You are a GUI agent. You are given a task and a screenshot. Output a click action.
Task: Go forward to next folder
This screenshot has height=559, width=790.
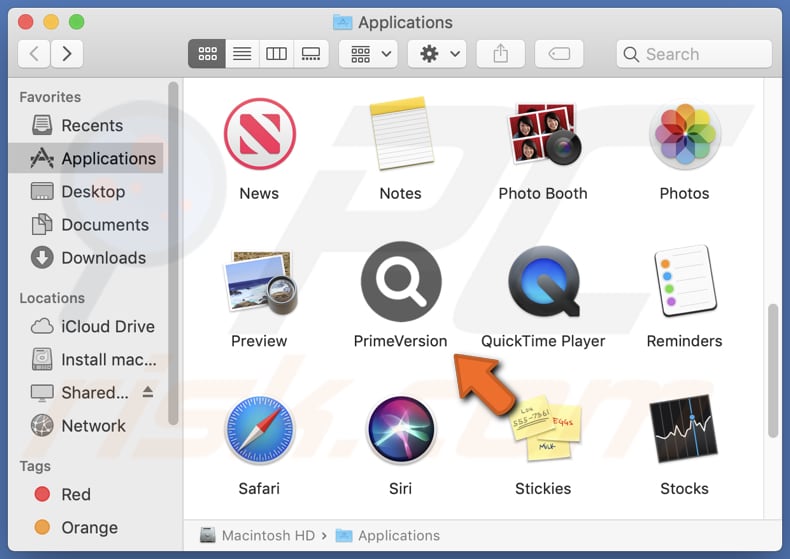[x=67, y=53]
